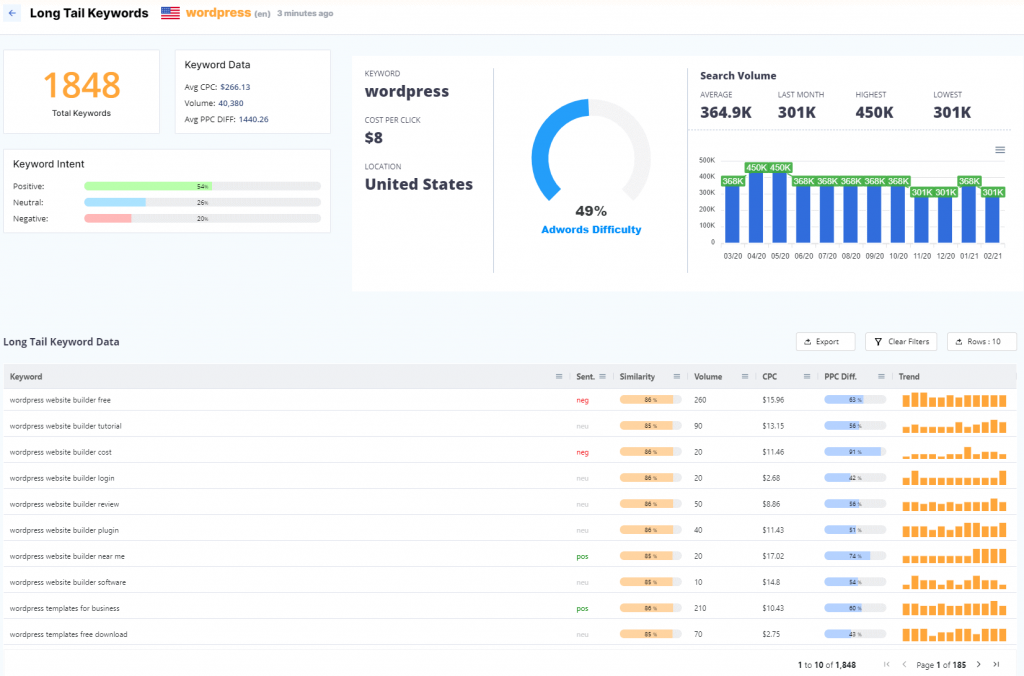Open the search volume chart hamburger menu

click(1000, 150)
